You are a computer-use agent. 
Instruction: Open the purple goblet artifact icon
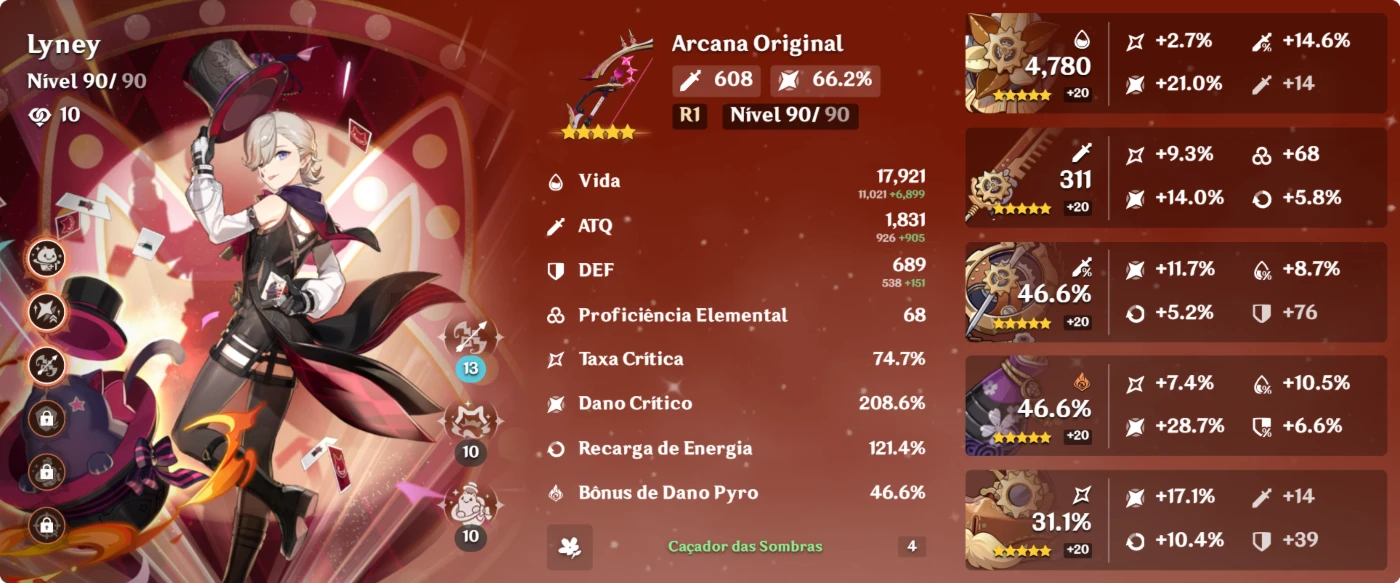[x=1008, y=405]
